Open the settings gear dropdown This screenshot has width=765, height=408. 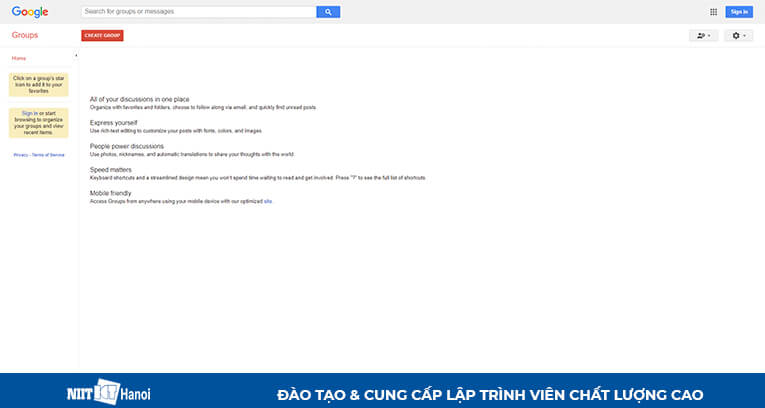pos(739,36)
